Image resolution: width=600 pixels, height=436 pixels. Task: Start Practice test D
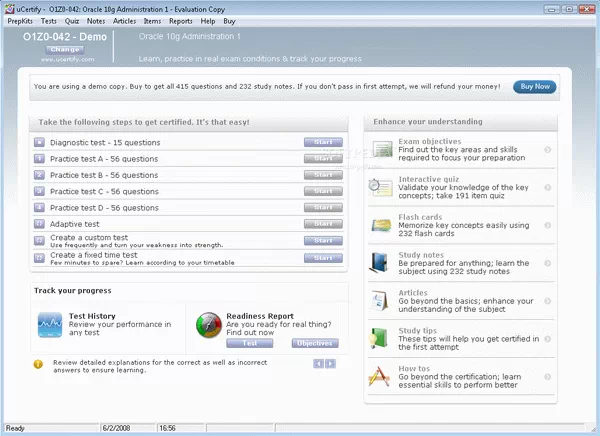click(323, 207)
